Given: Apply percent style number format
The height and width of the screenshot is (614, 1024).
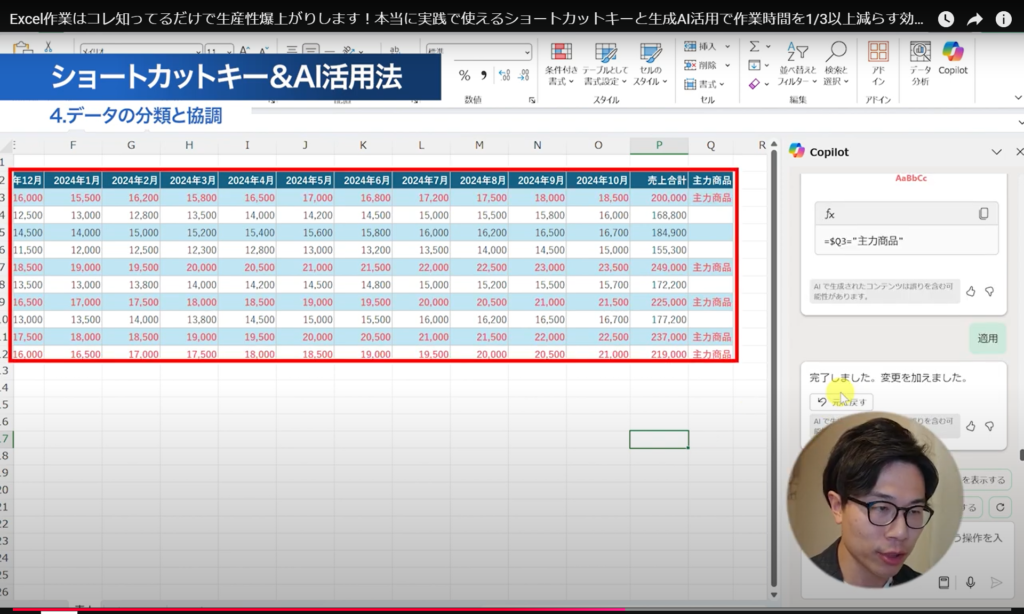Looking at the screenshot, I should coord(464,75).
